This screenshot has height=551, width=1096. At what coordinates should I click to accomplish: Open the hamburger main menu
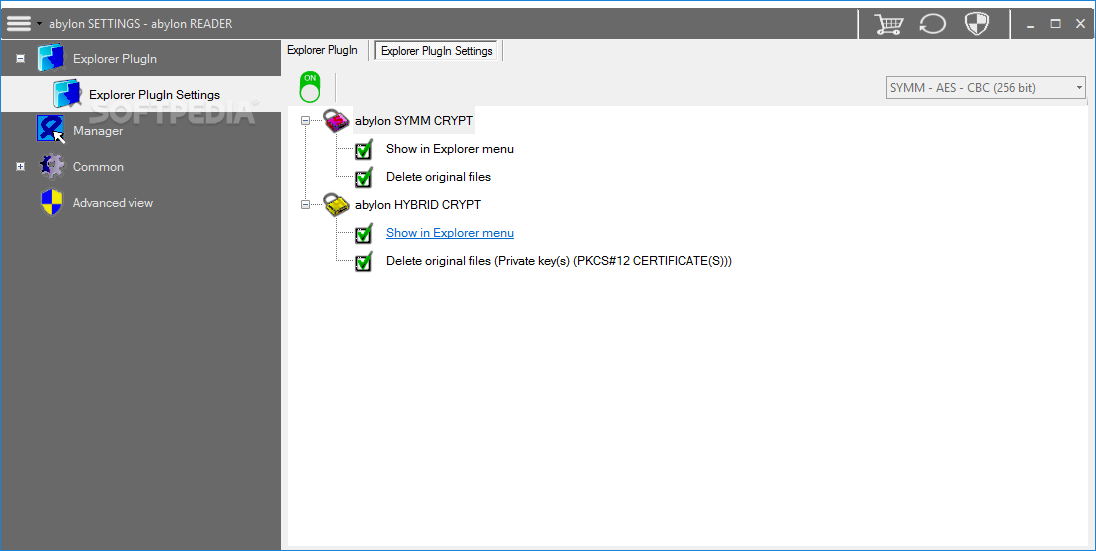19,23
